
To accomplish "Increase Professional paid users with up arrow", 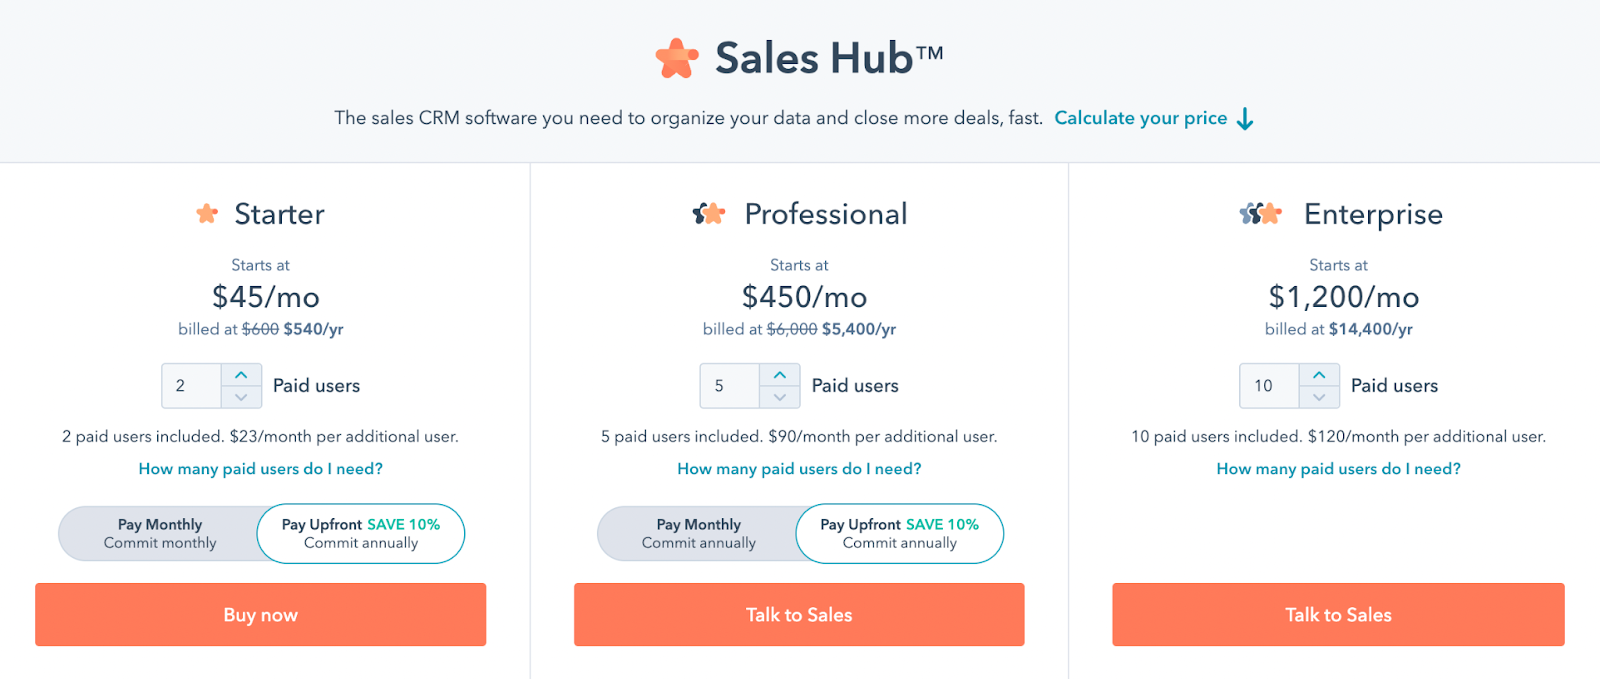I will pyautogui.click(x=780, y=375).
